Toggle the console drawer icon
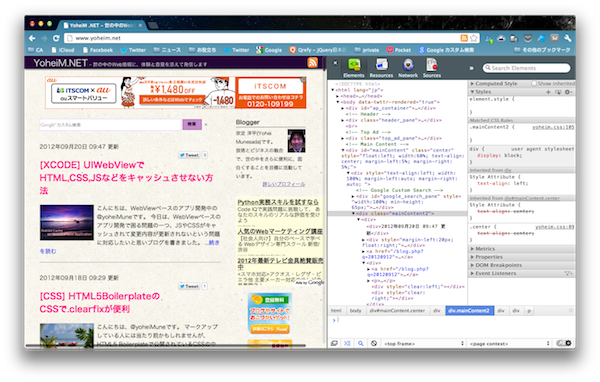 click(347, 344)
